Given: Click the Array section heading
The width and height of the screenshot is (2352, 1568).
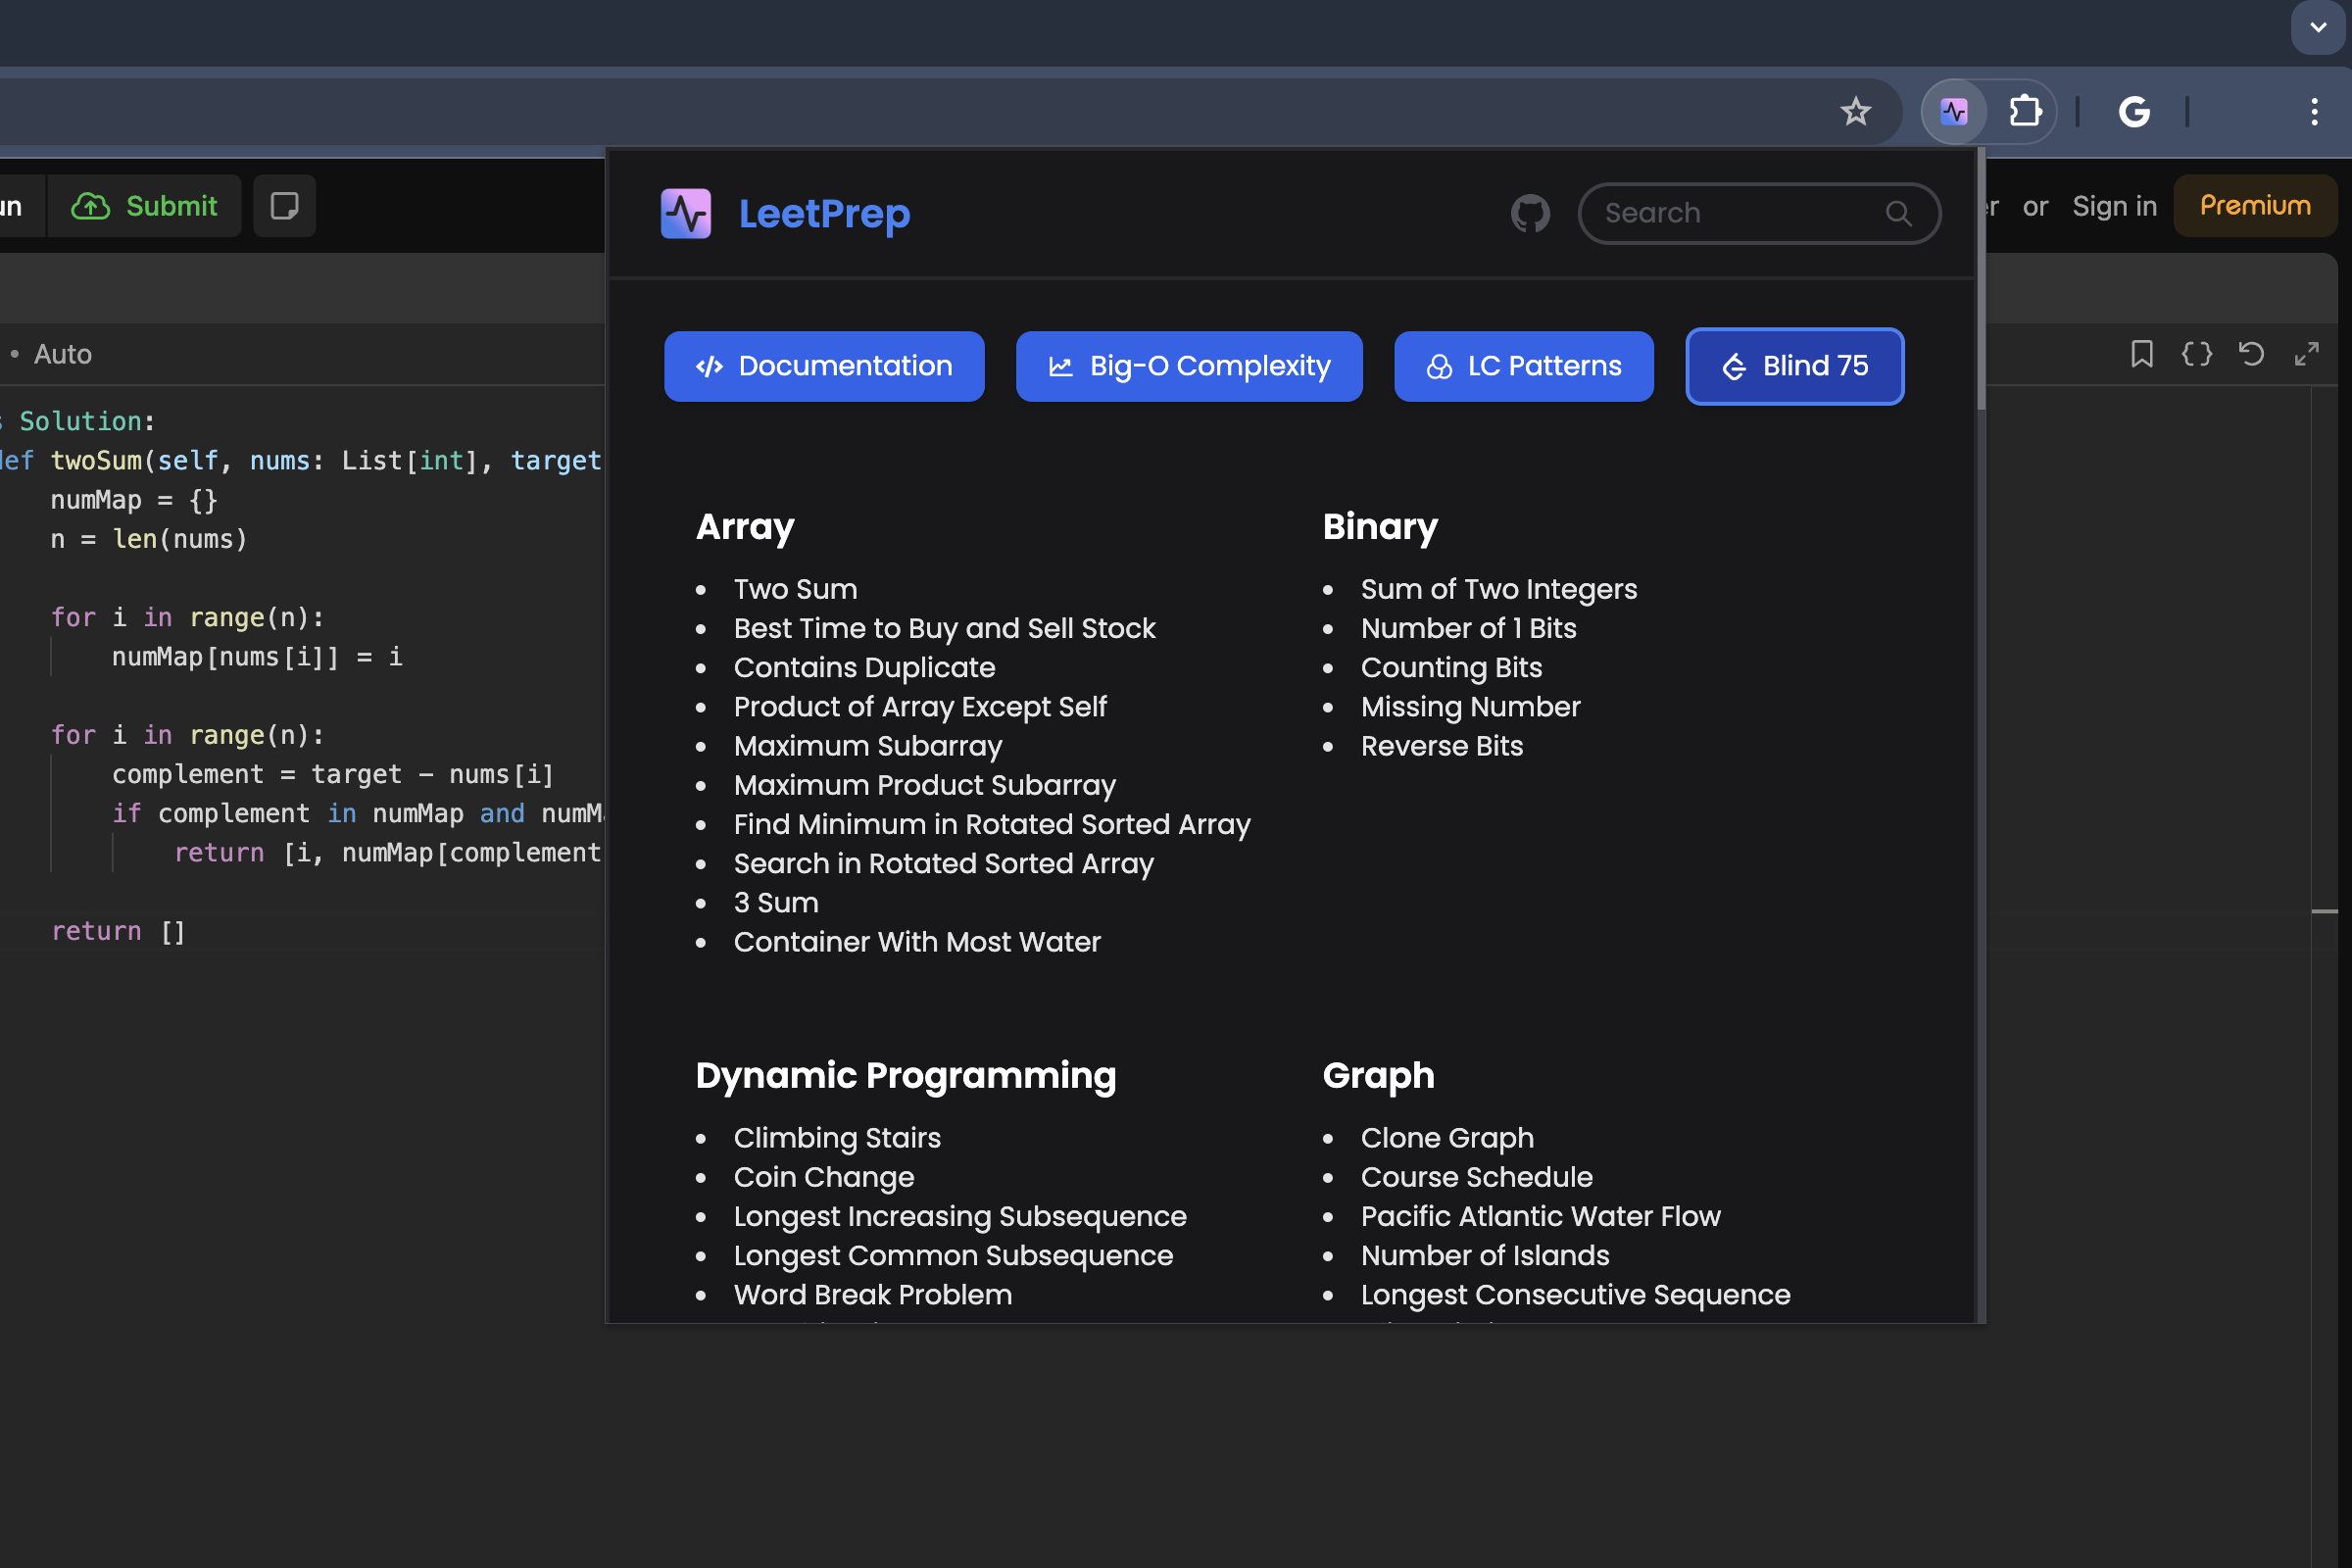Looking at the screenshot, I should click(x=745, y=527).
